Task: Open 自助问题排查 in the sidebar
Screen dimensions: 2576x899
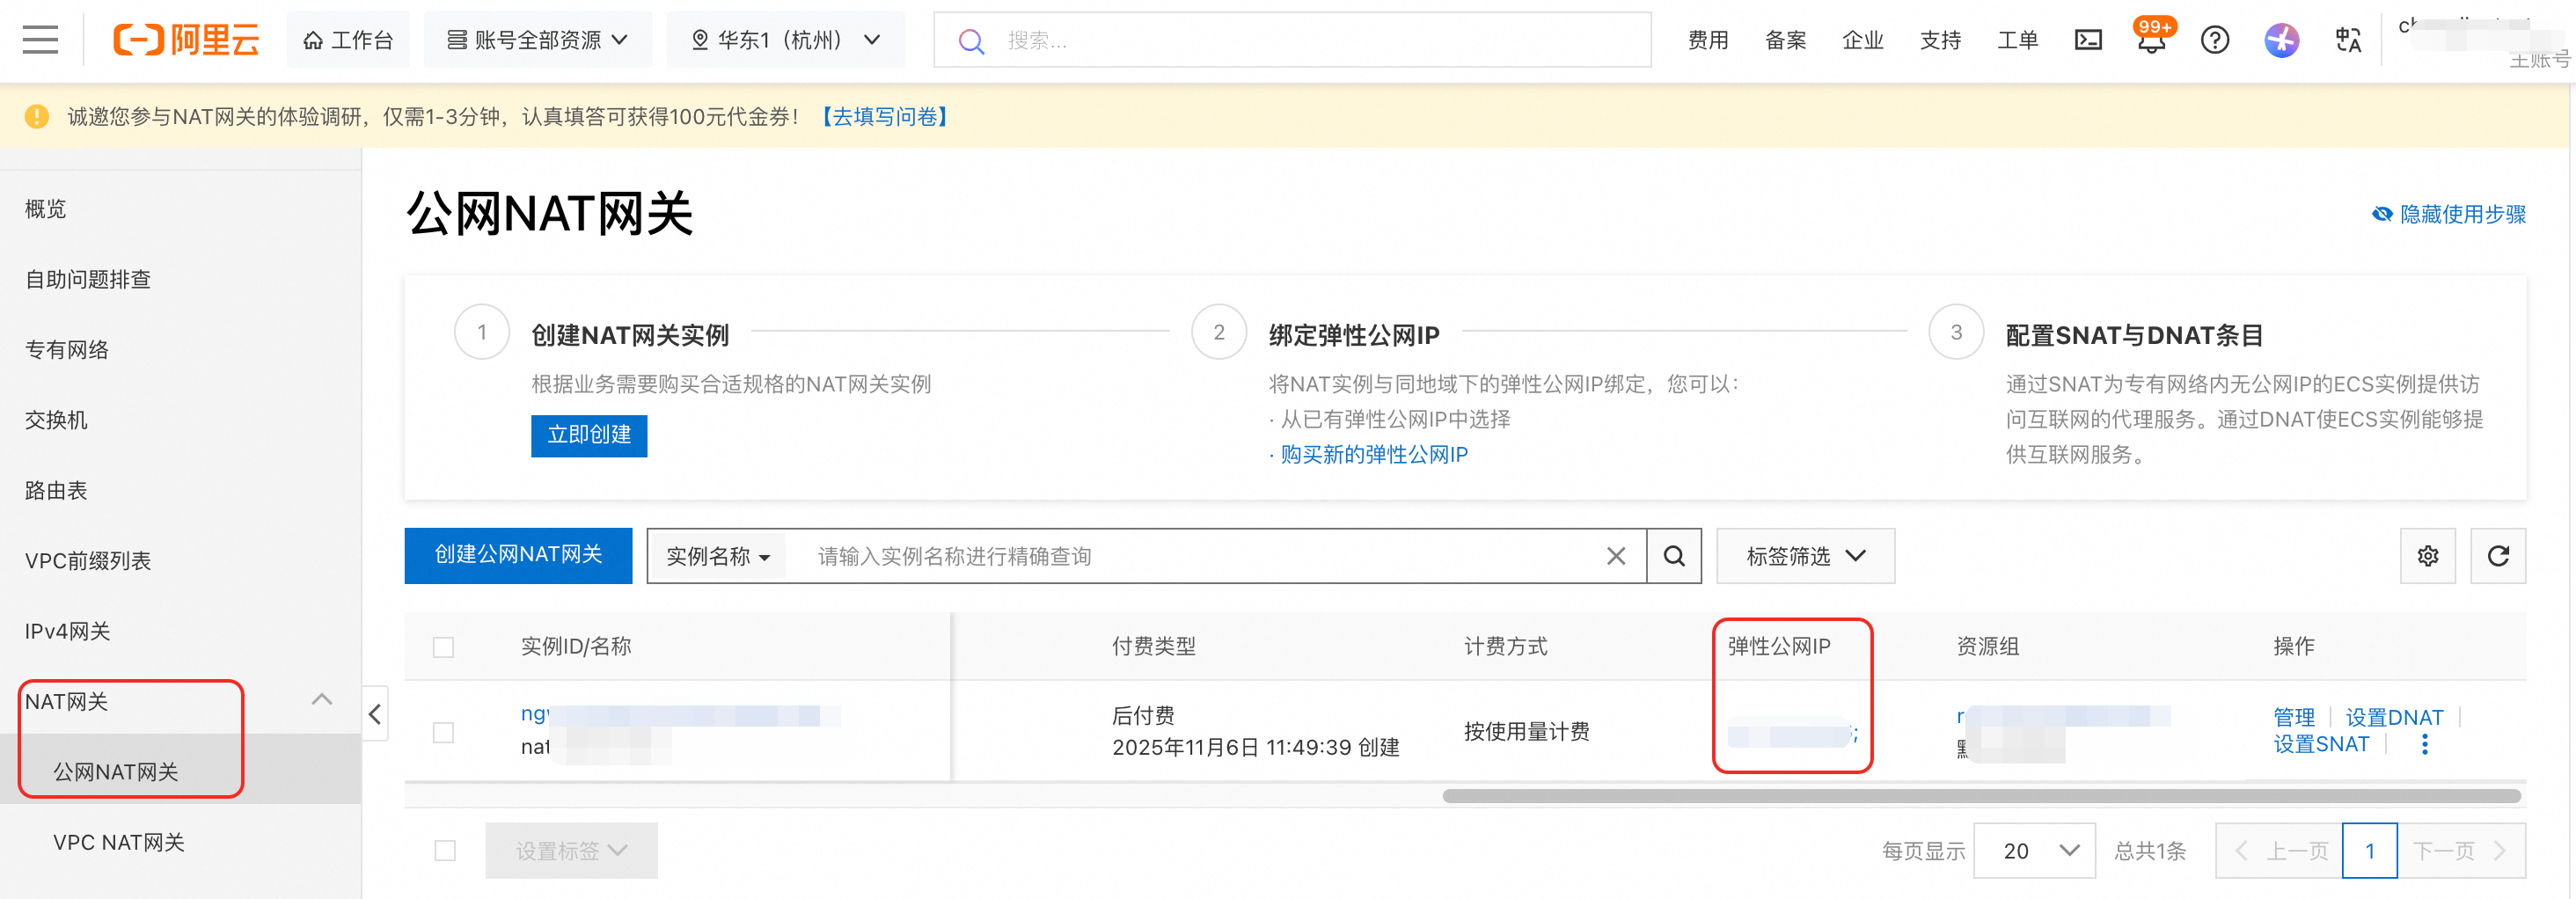Action: [88, 279]
